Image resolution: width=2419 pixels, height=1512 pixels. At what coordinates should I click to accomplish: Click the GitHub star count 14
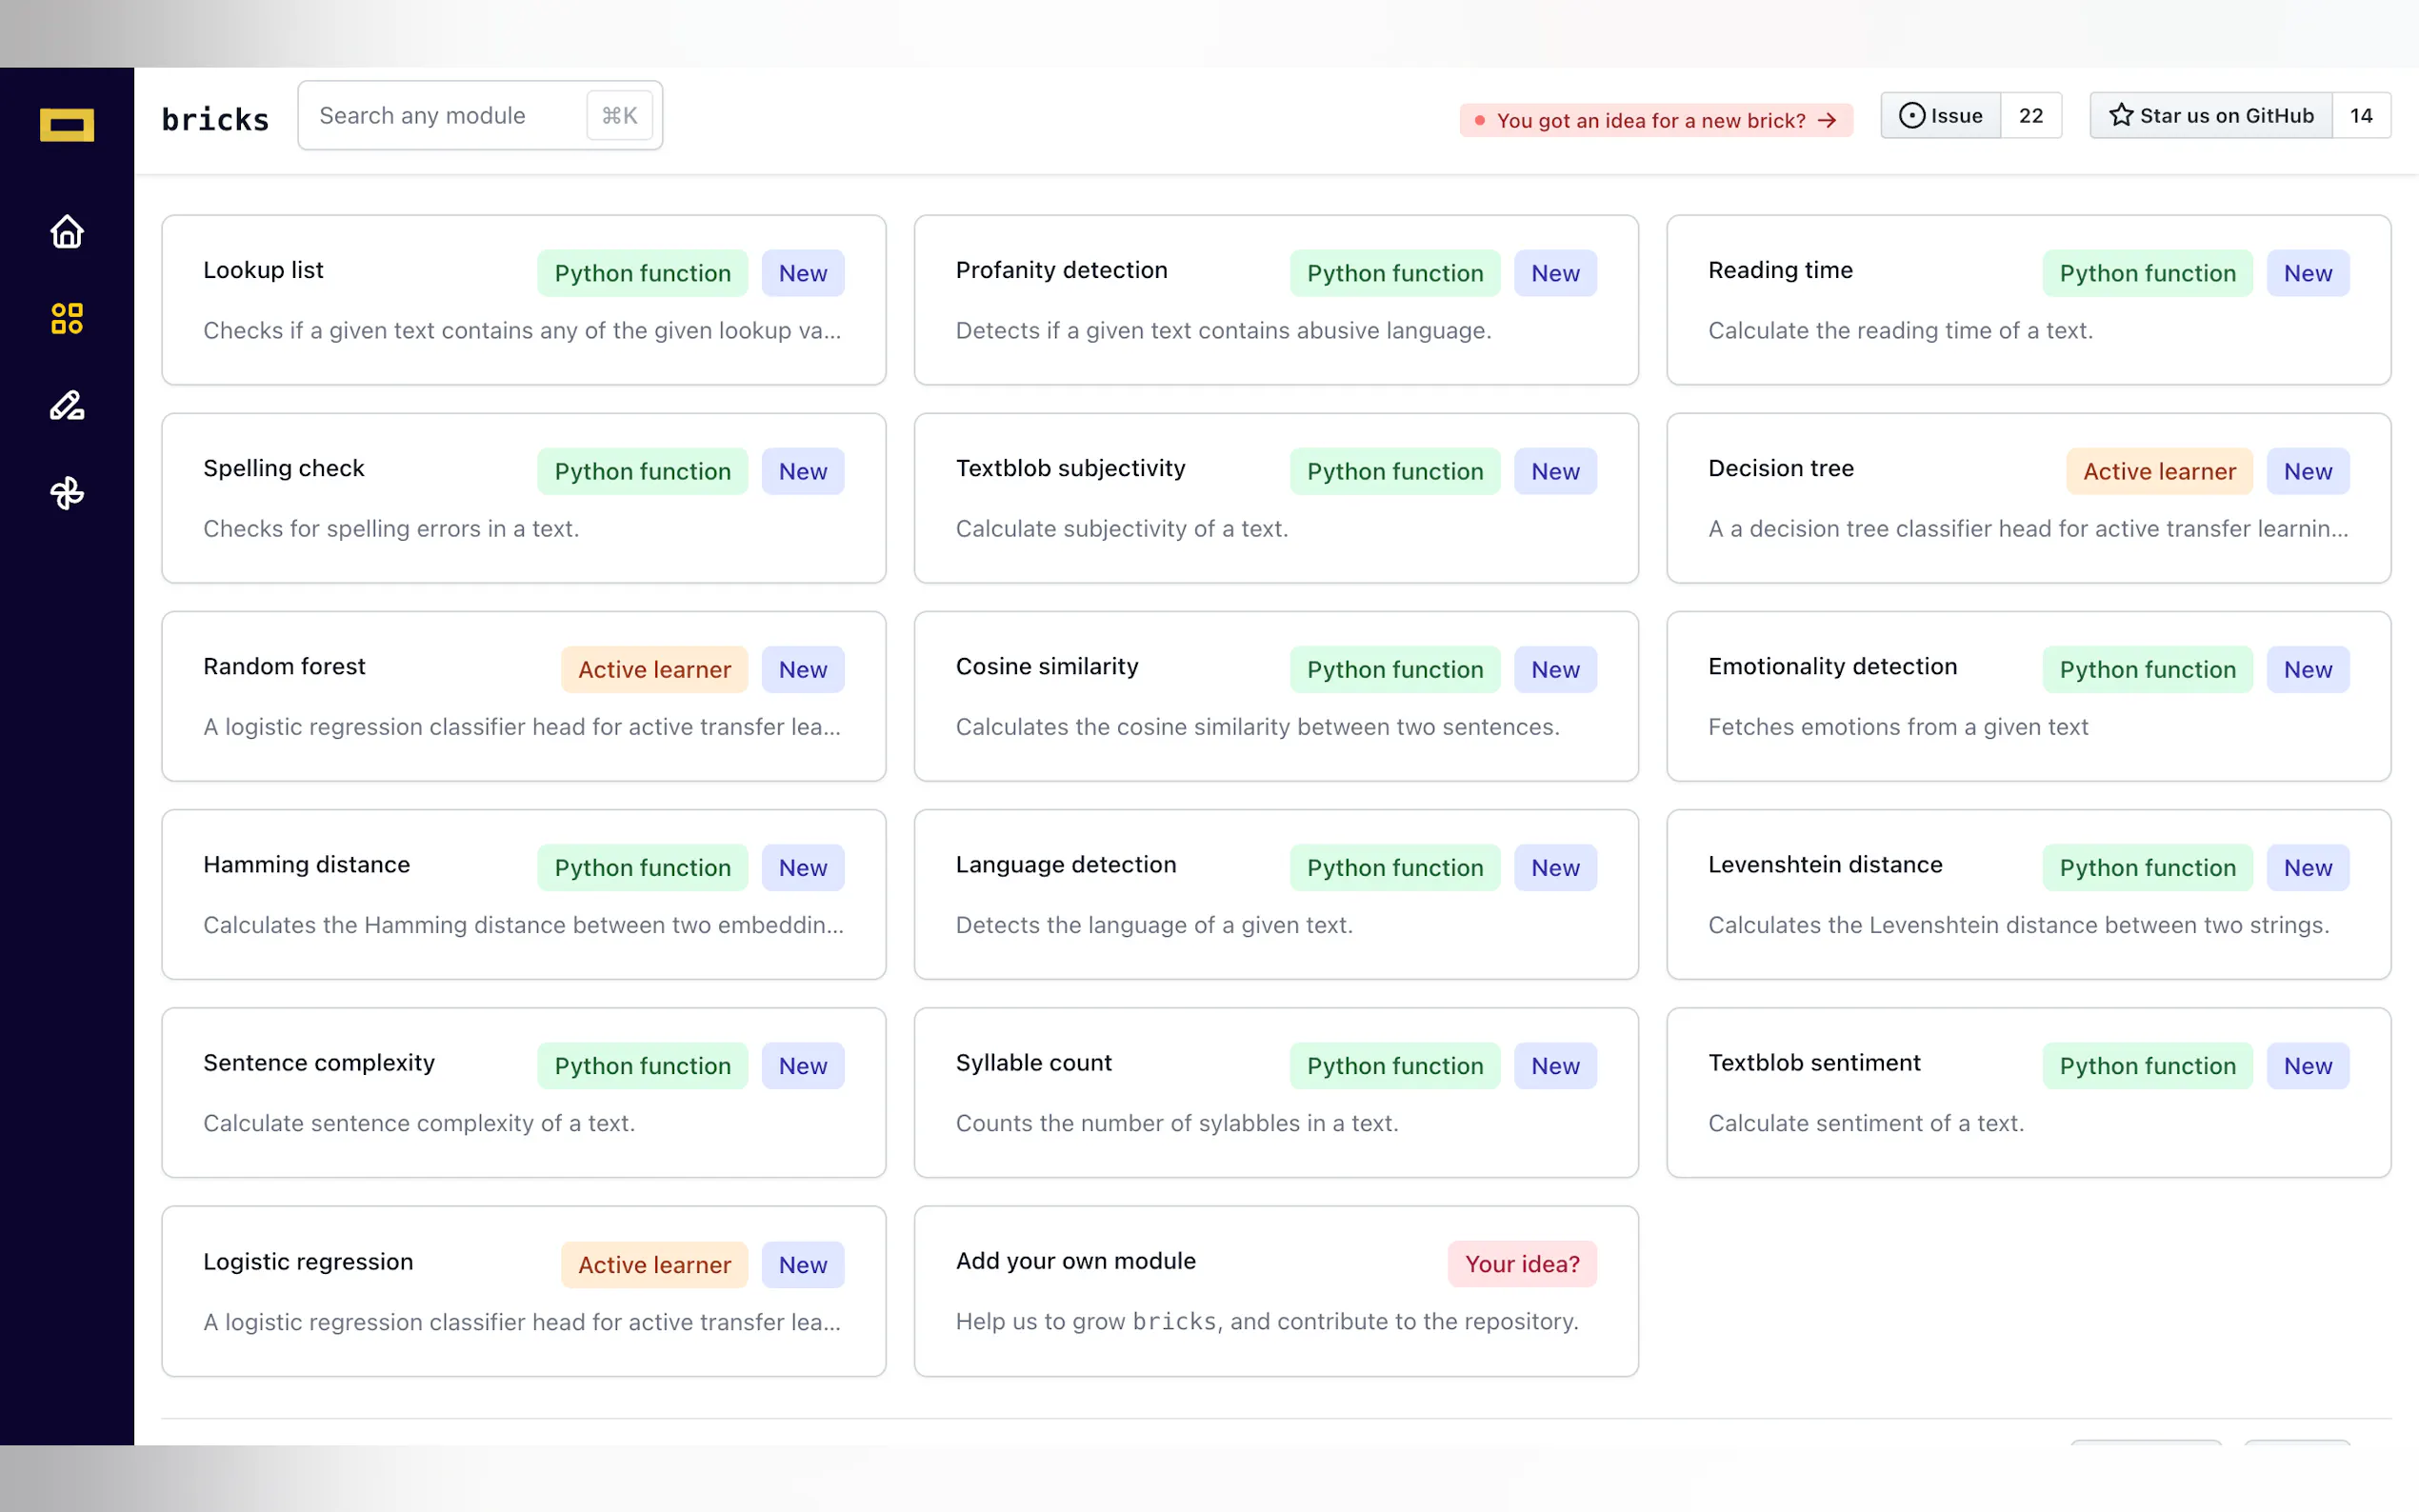[x=2360, y=116]
